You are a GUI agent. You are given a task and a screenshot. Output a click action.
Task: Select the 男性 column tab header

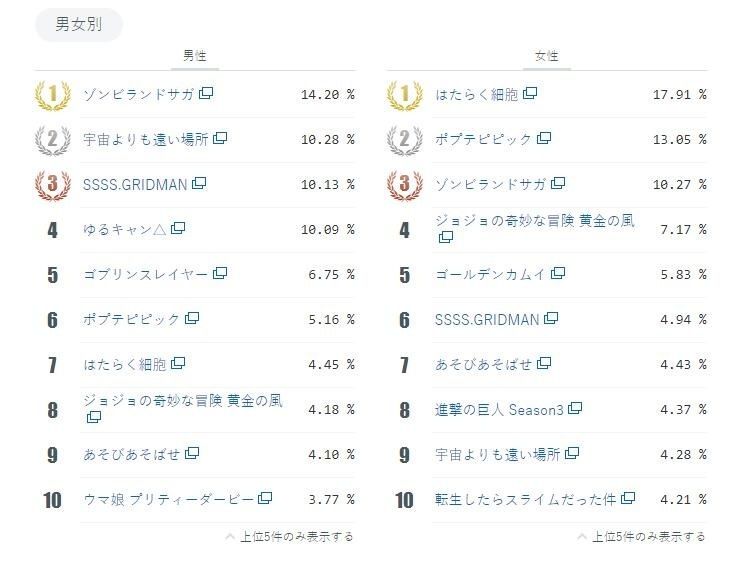[x=194, y=57]
